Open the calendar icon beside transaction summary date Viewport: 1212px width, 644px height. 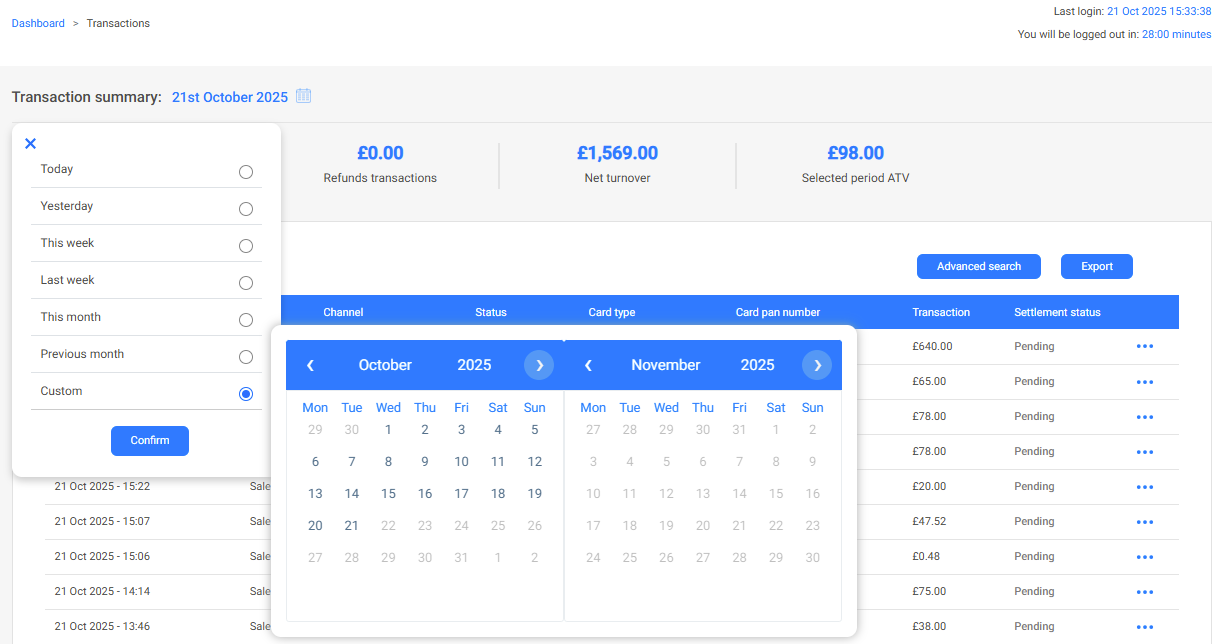coord(304,97)
